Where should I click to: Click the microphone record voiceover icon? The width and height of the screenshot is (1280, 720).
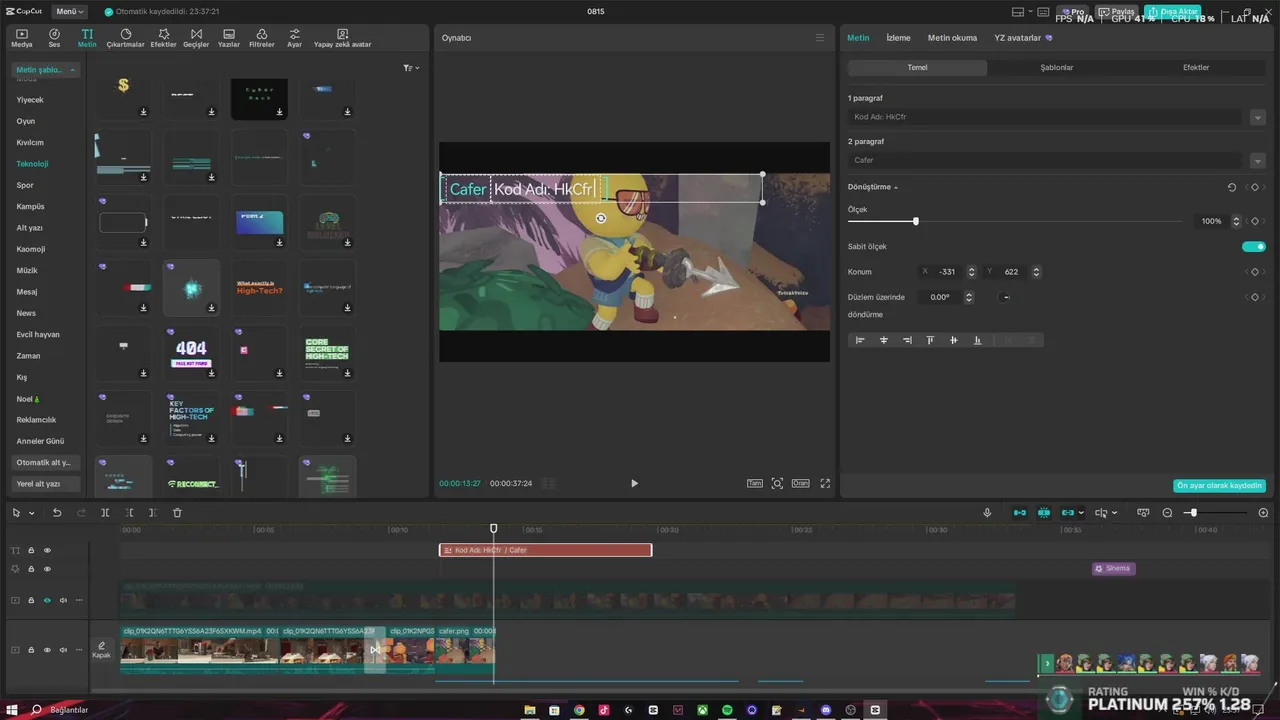pyautogui.click(x=987, y=513)
